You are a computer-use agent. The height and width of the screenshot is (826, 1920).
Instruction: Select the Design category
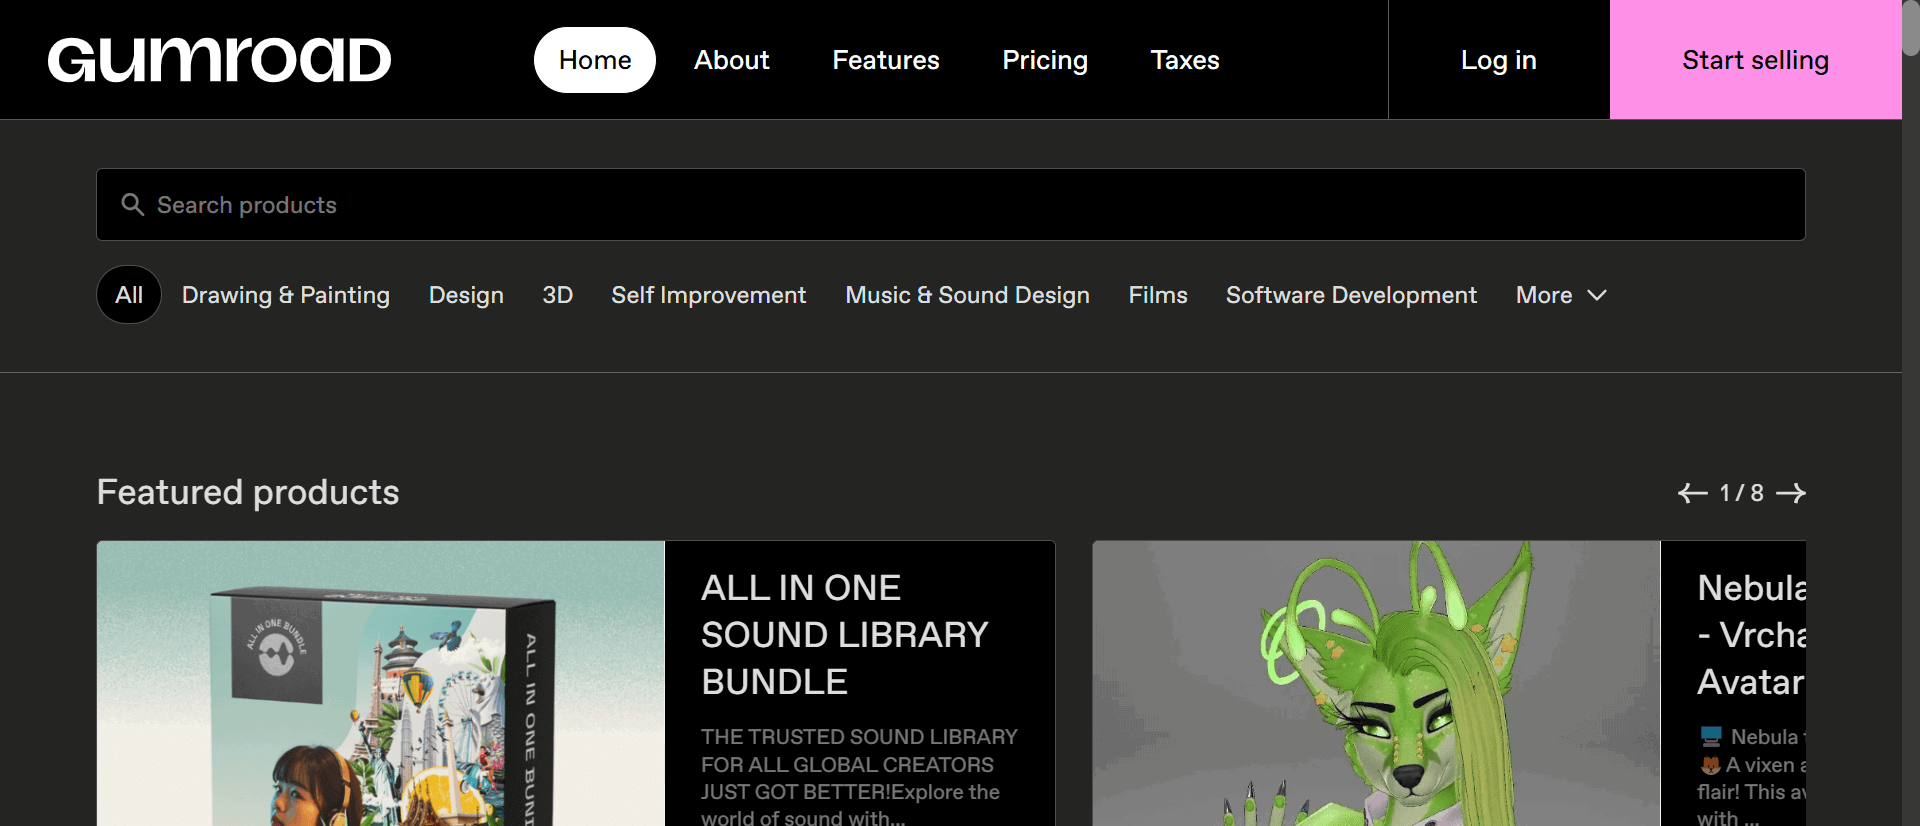pyautogui.click(x=466, y=295)
